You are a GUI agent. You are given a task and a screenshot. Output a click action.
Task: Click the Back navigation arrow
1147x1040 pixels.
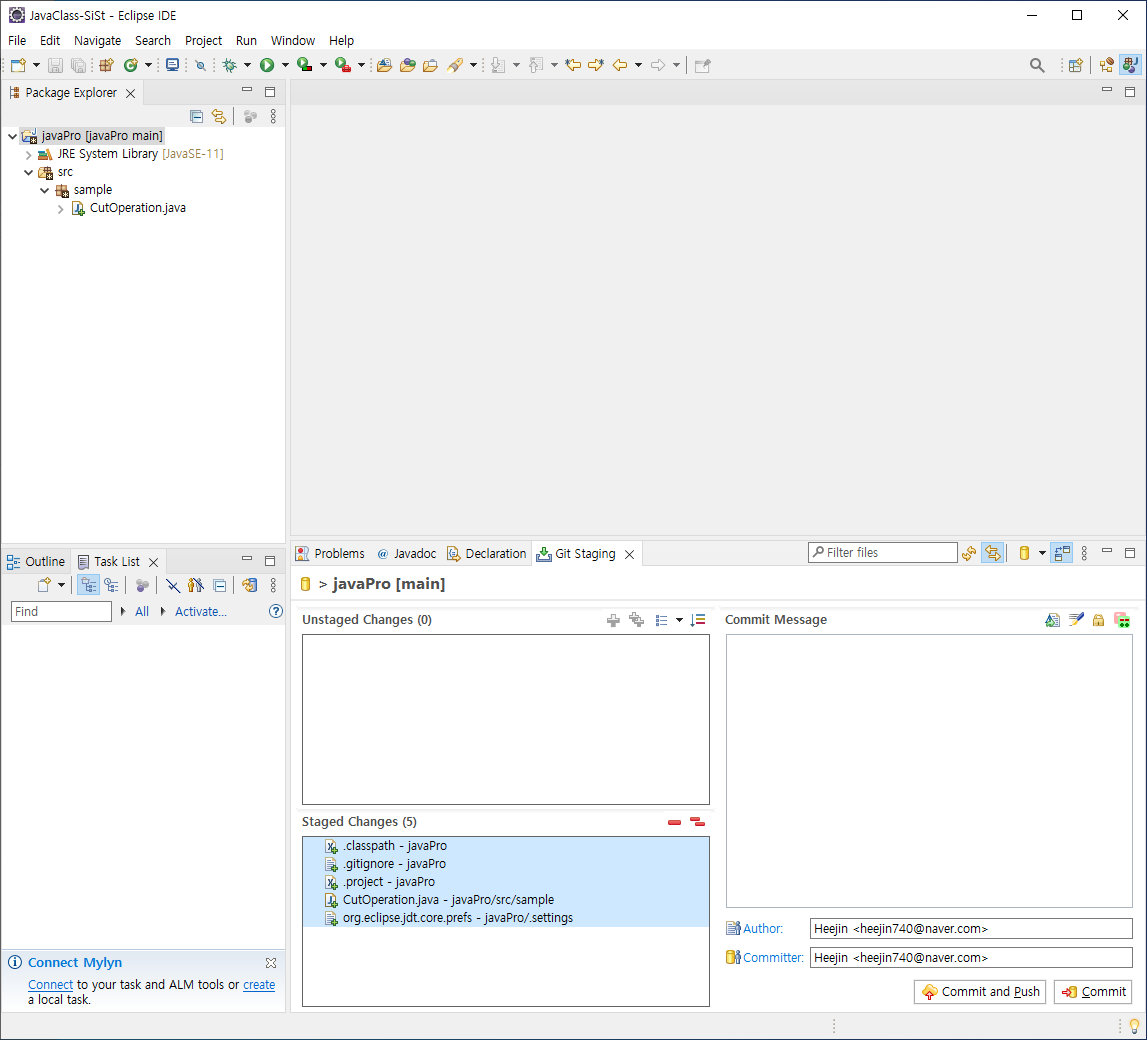620,65
